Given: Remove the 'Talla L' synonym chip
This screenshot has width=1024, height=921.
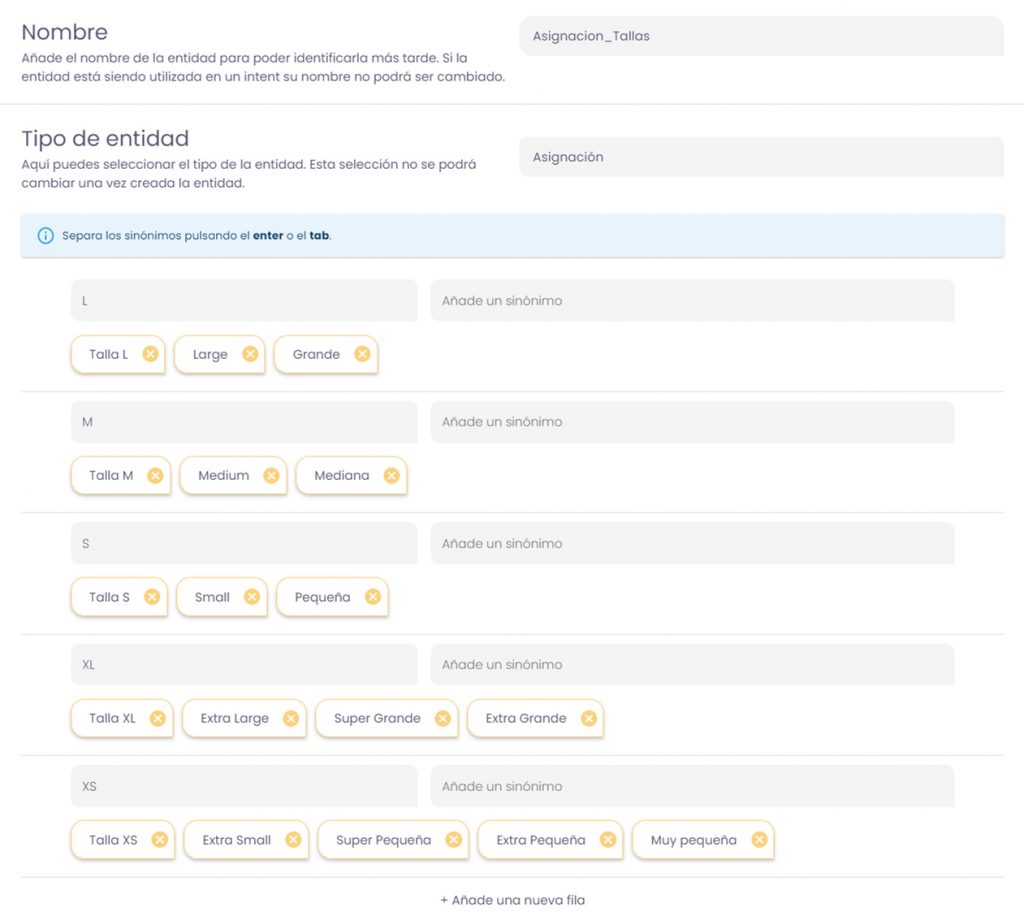Looking at the screenshot, I should (150, 354).
